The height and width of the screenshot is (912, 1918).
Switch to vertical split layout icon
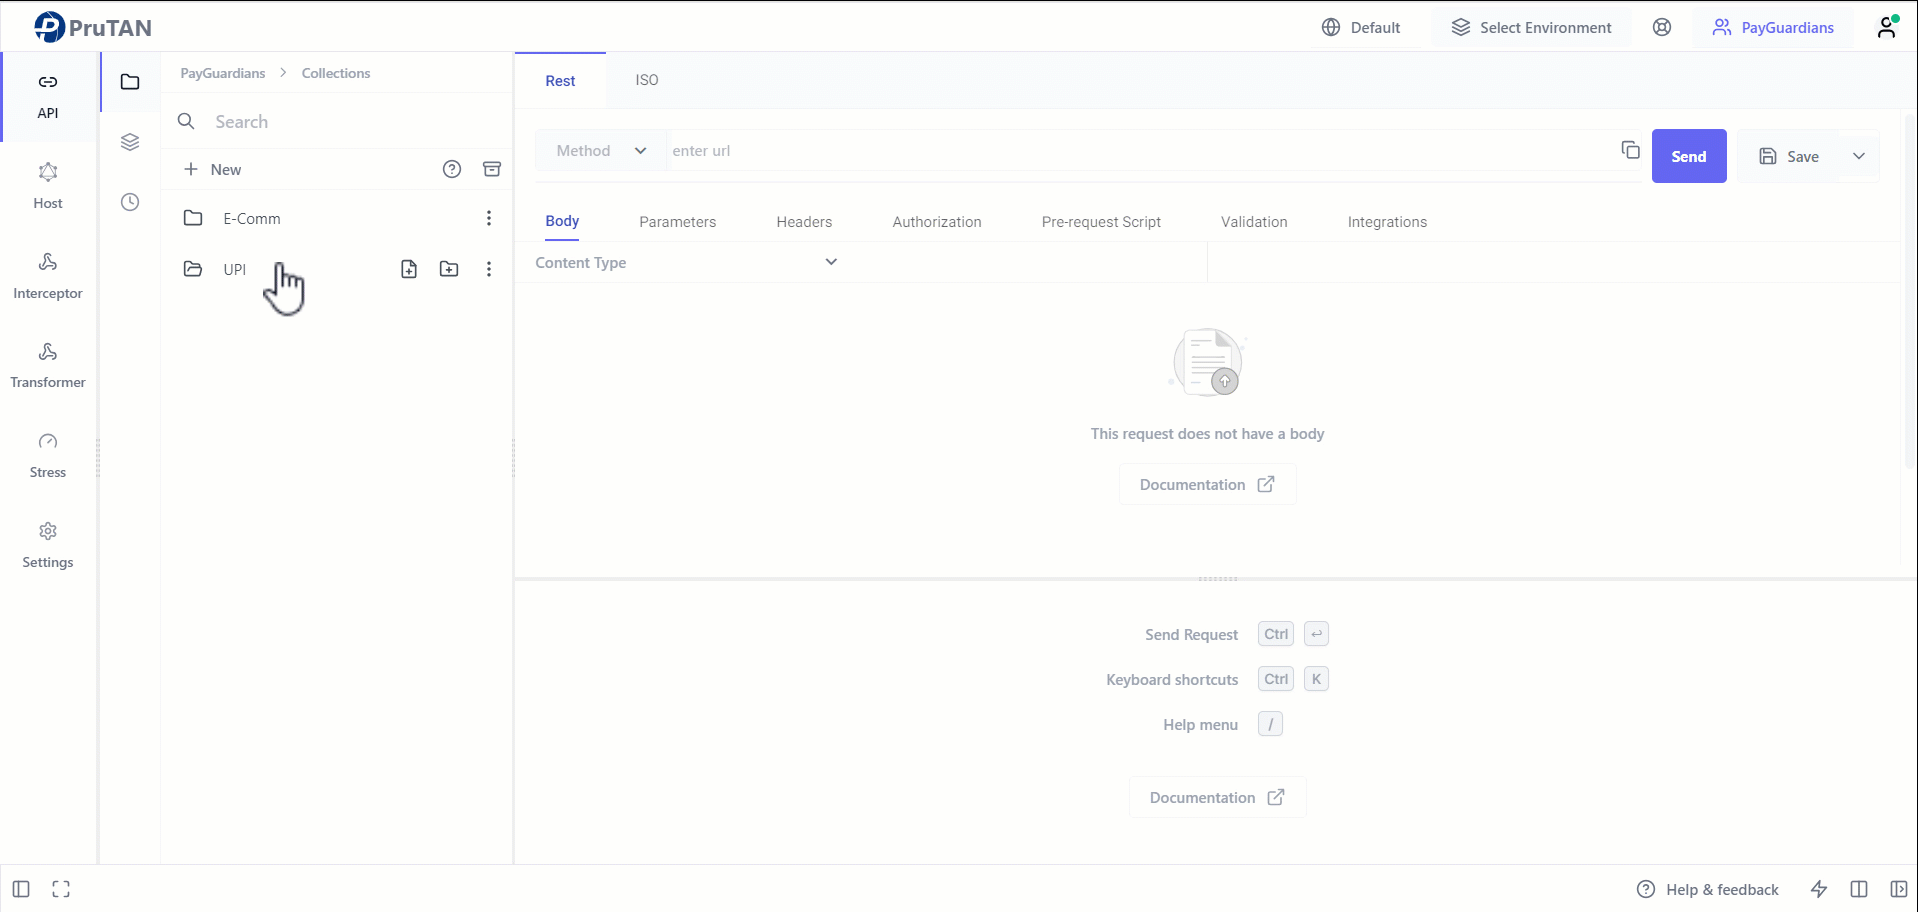[x=1859, y=889]
